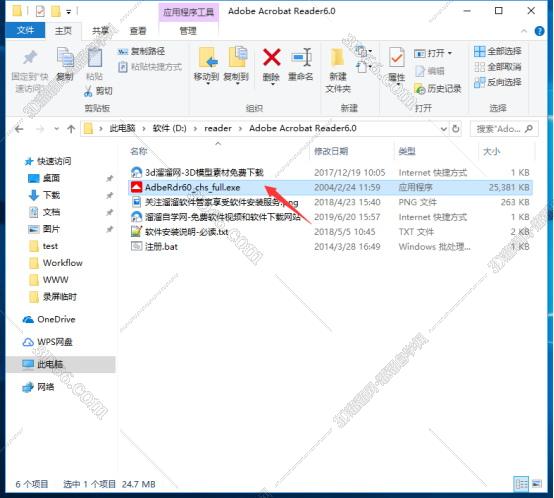
Task: Click the Properties (属性) icon
Action: pos(396,58)
